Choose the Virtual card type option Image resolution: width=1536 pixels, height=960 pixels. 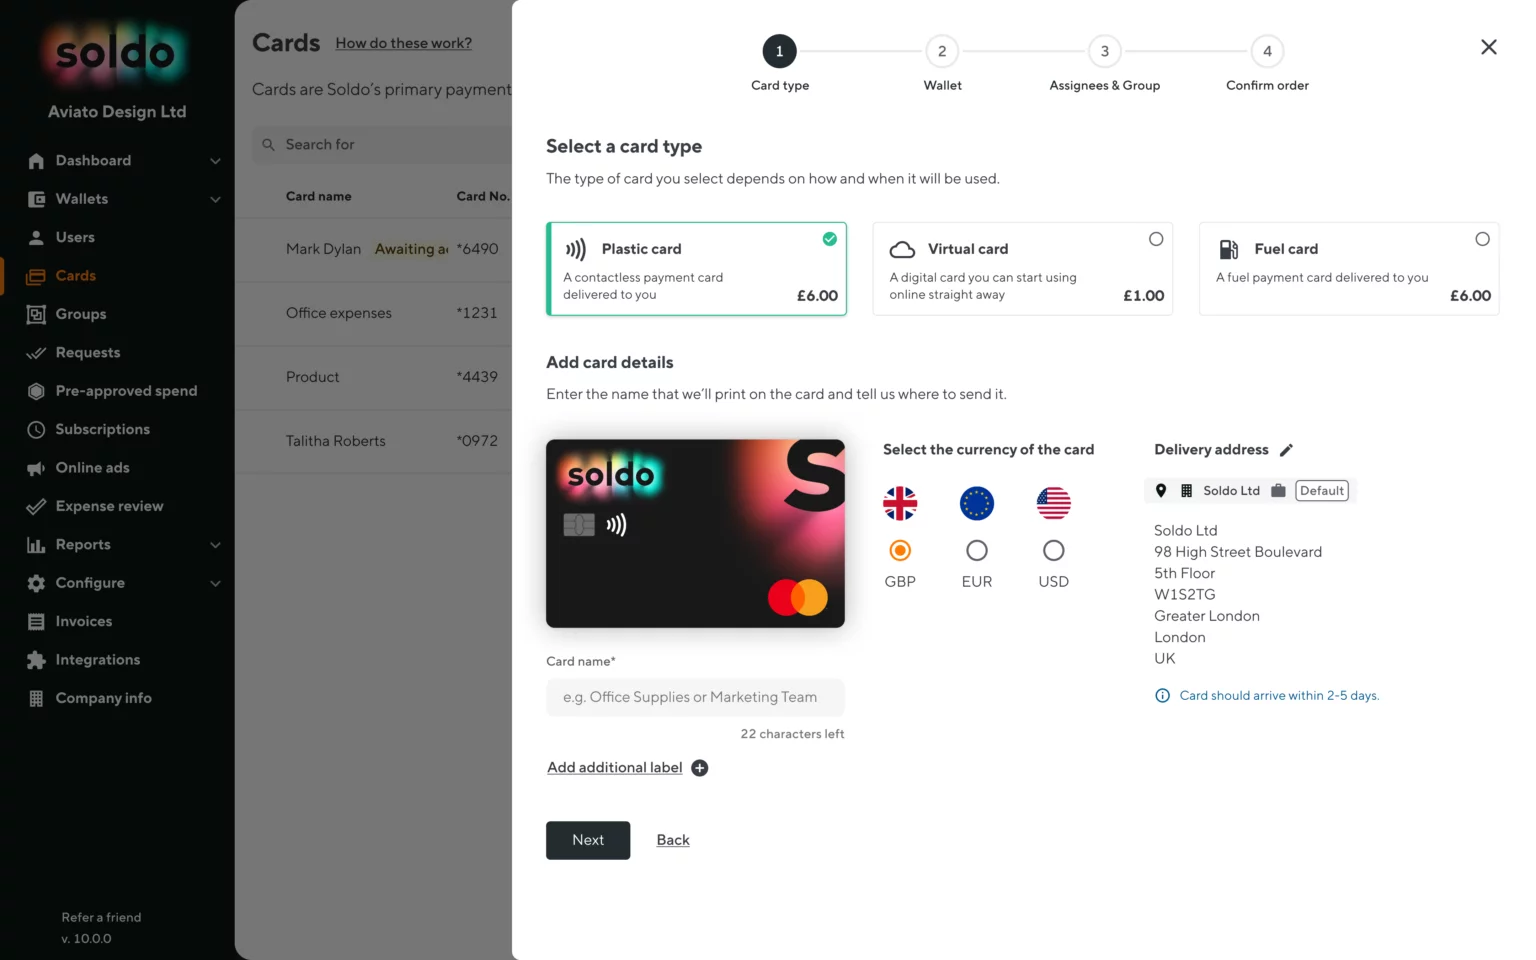pyautogui.click(x=1022, y=269)
